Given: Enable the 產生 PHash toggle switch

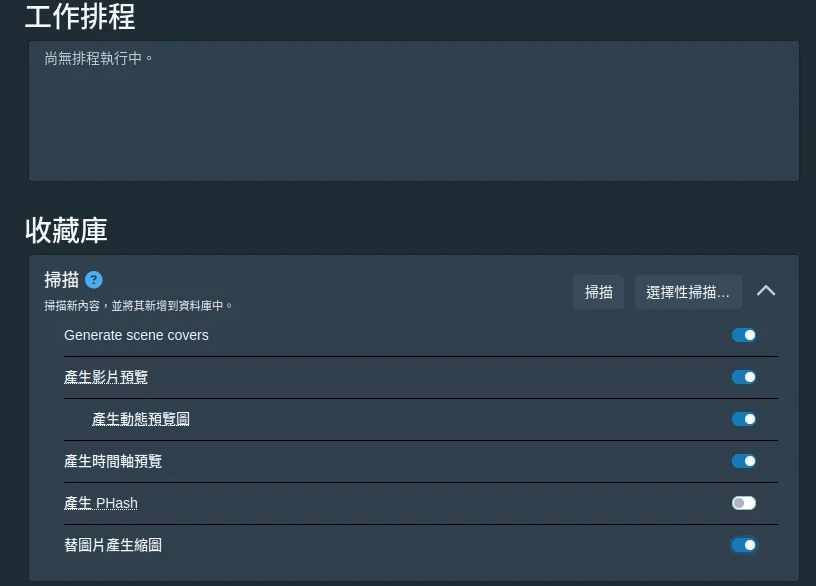Looking at the screenshot, I should point(743,503).
